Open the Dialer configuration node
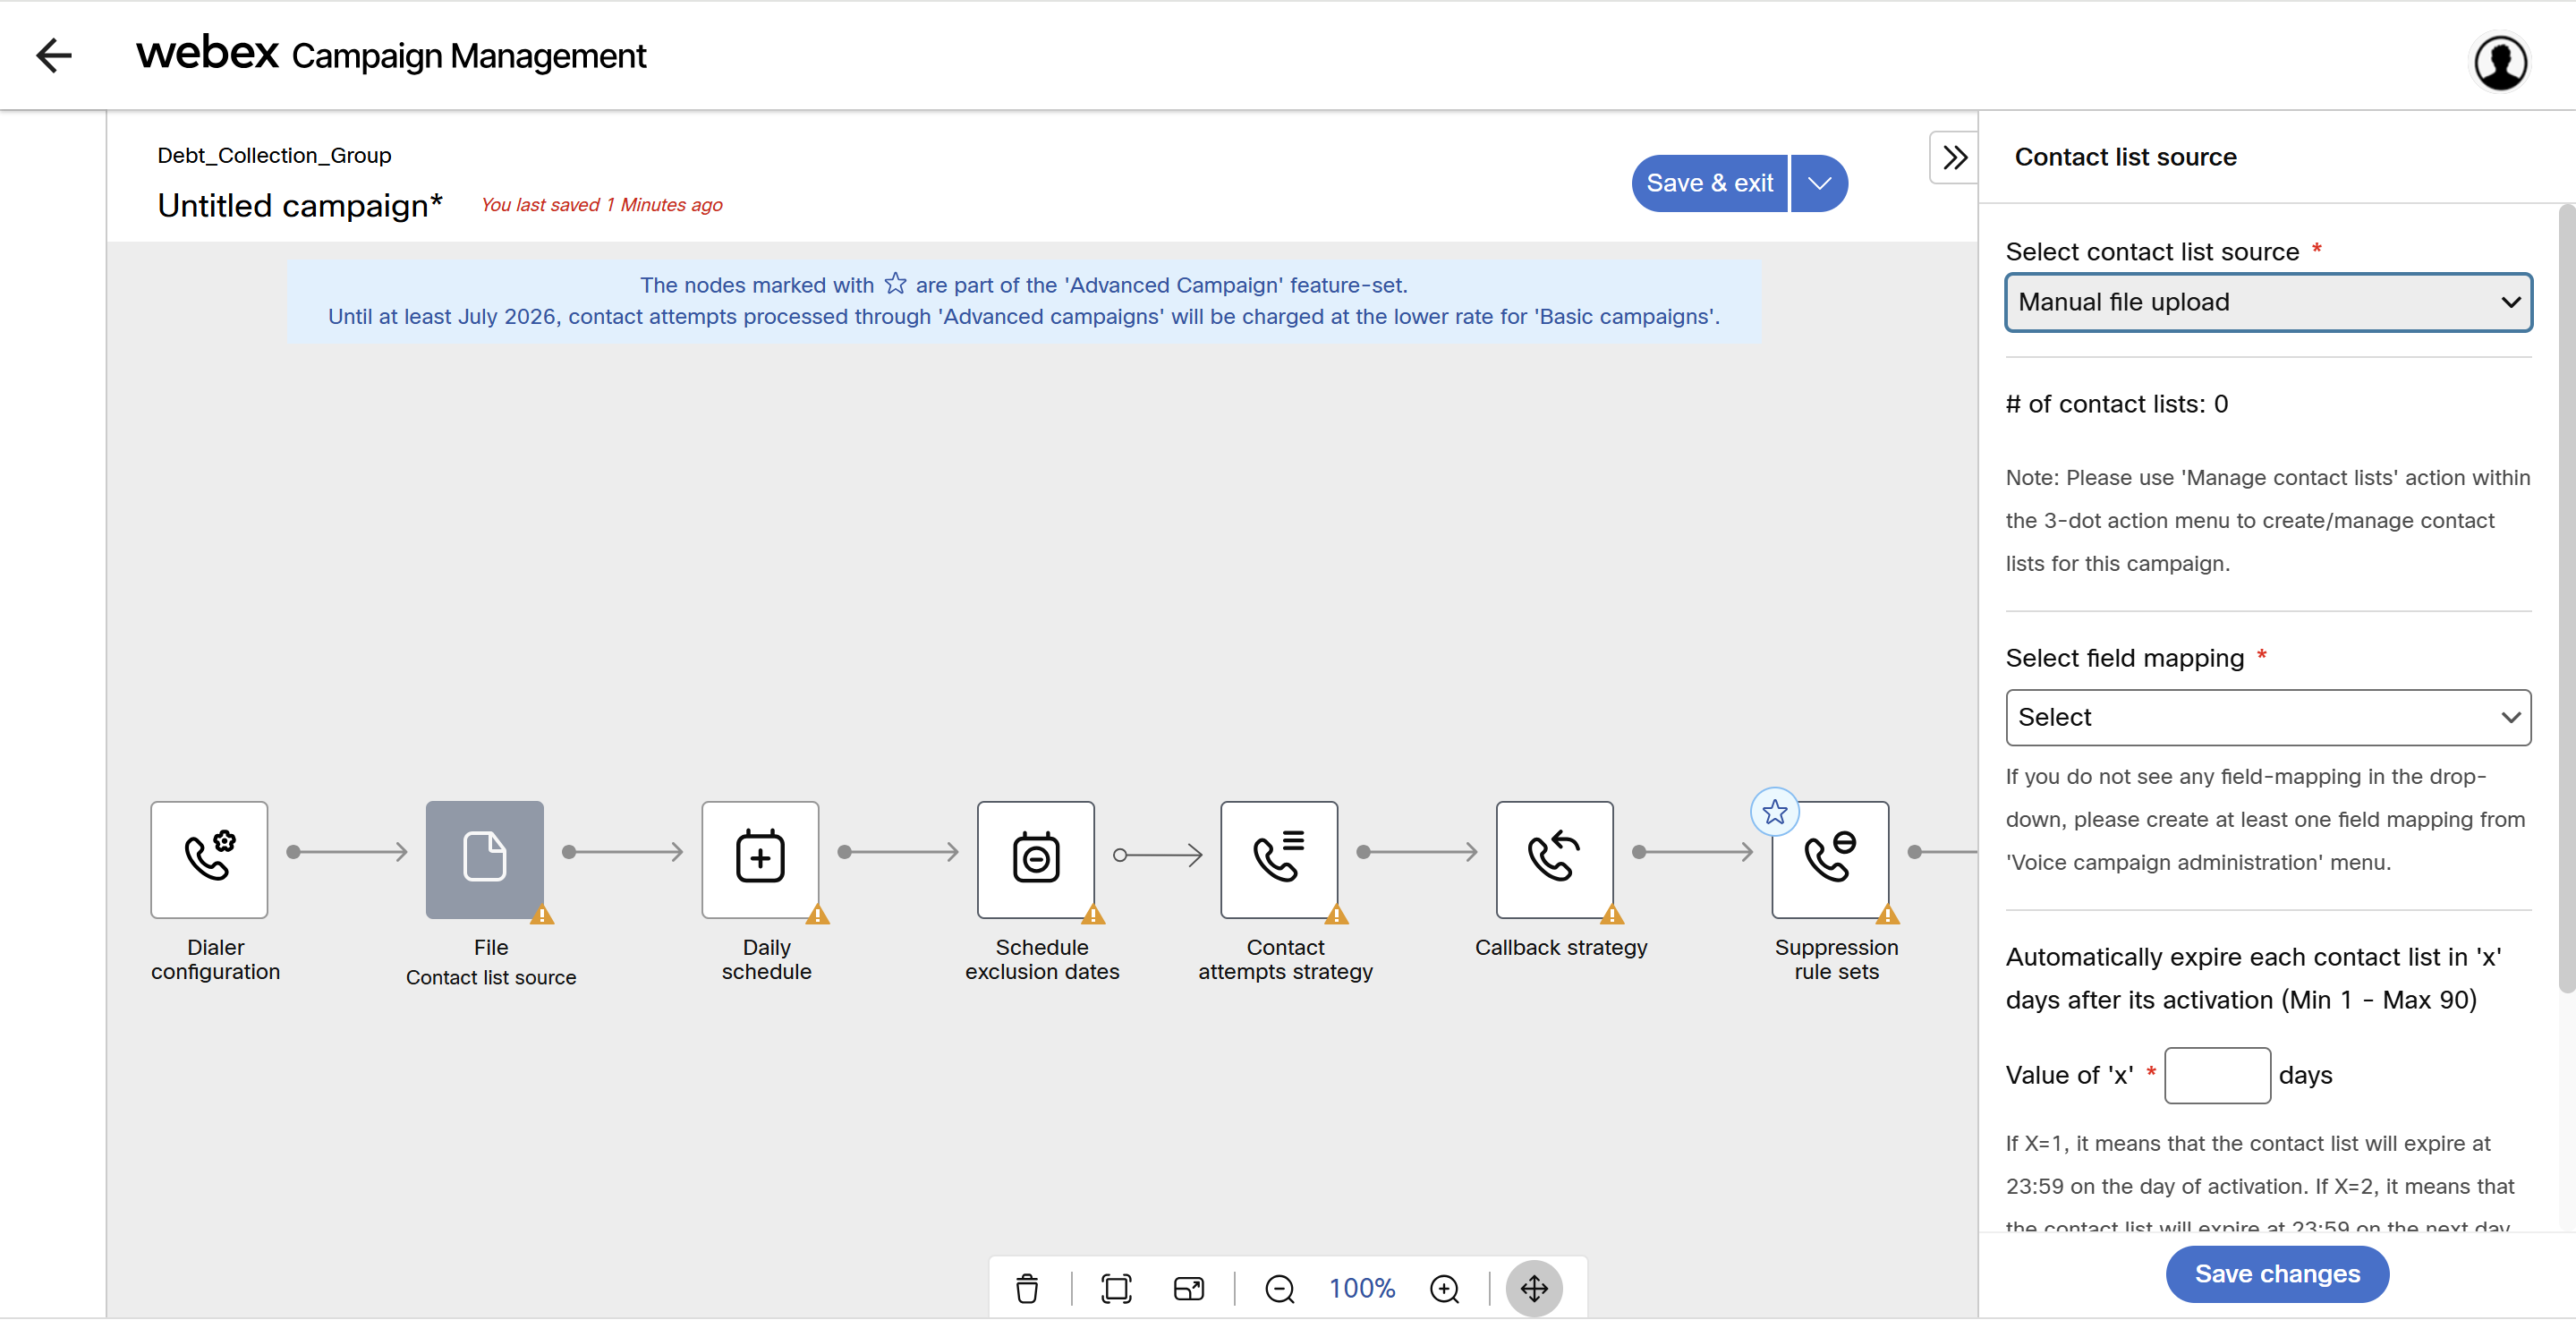Image resolution: width=2576 pixels, height=1320 pixels. tap(209, 859)
